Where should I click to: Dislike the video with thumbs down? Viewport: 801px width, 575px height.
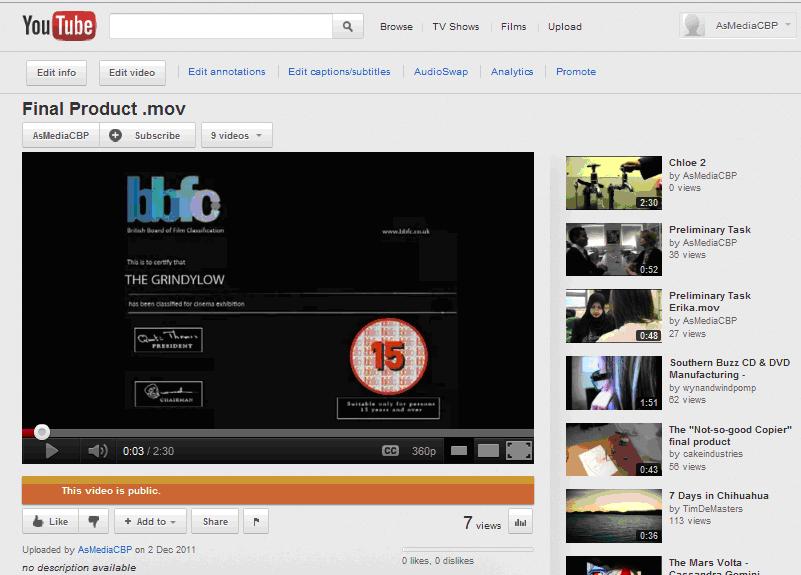tap(94, 521)
